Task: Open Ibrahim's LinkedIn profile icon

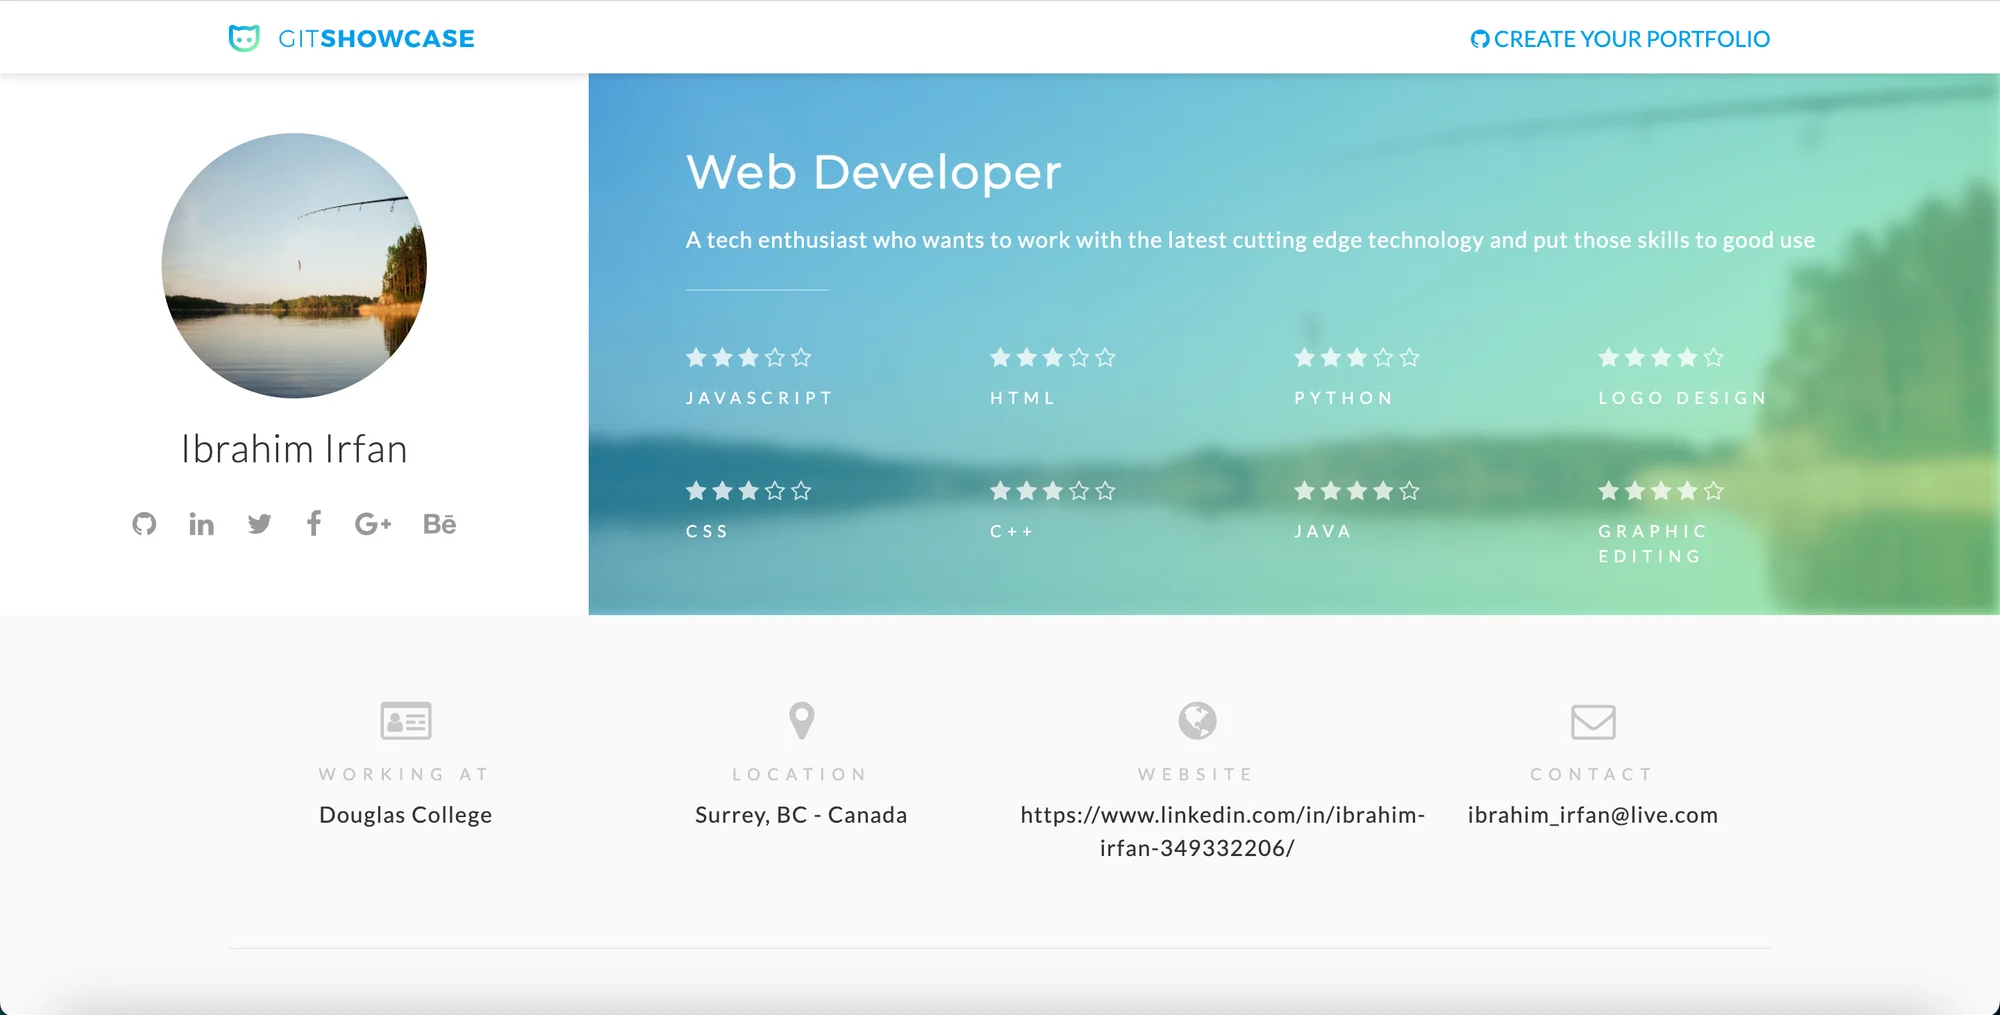Action: 201,523
